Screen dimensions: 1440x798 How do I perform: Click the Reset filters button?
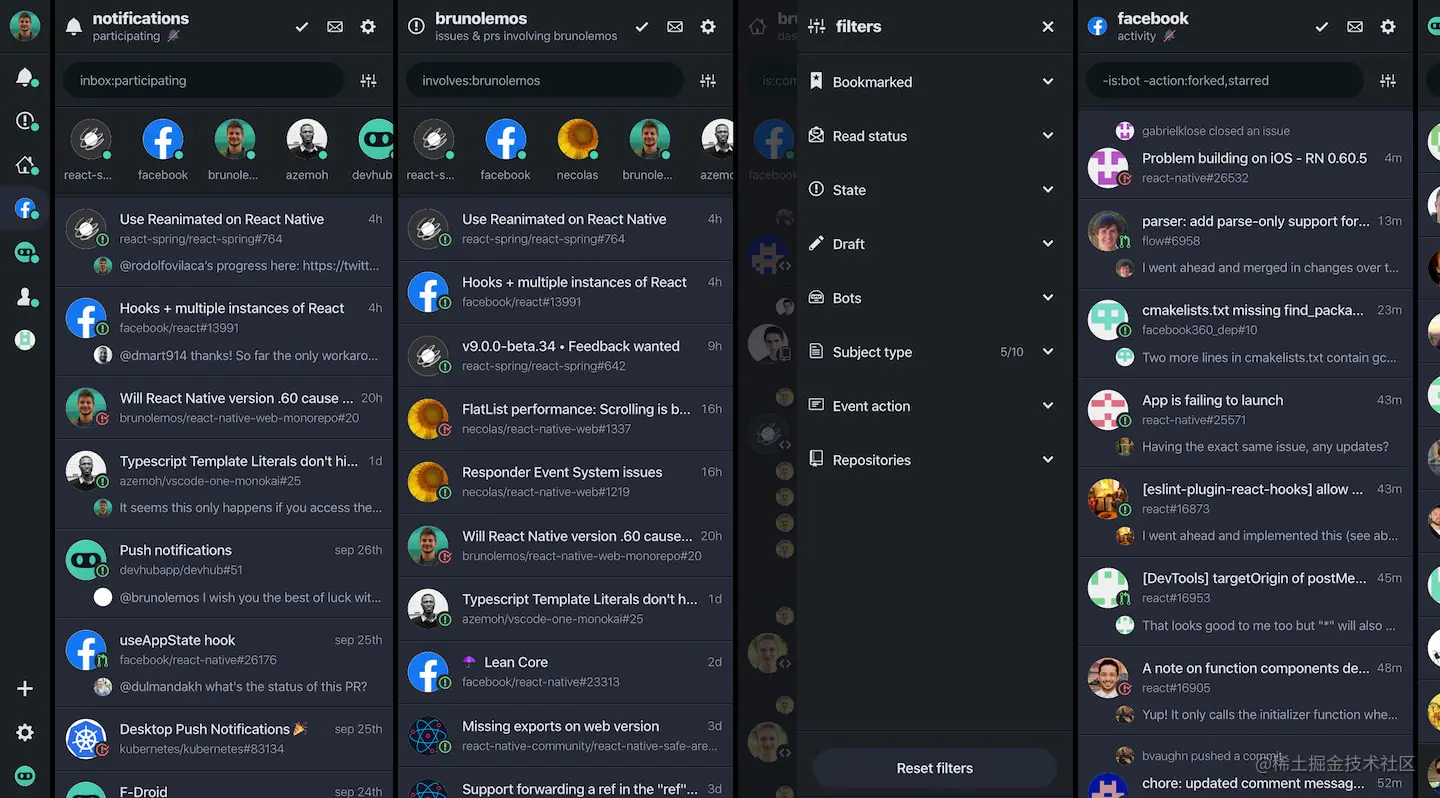934,768
